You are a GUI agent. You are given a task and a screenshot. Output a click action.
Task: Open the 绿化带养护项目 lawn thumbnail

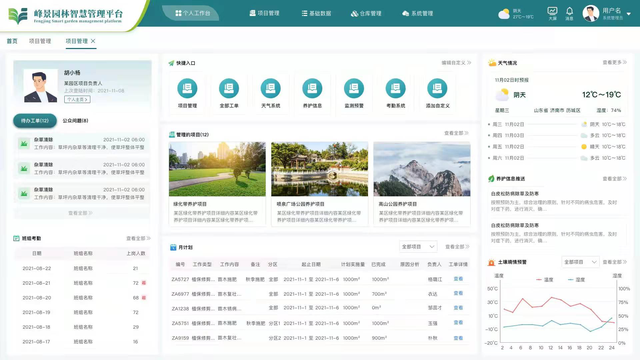coord(217,169)
